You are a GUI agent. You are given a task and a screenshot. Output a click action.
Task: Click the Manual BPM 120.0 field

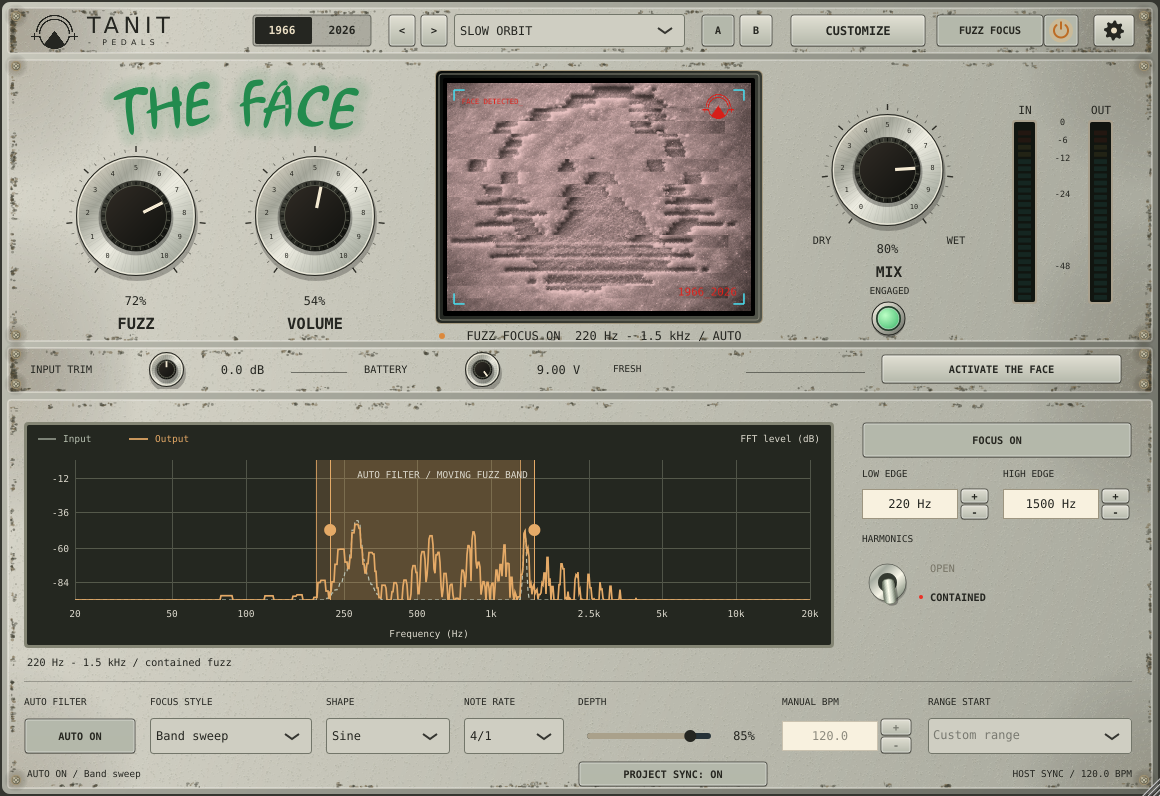829,736
